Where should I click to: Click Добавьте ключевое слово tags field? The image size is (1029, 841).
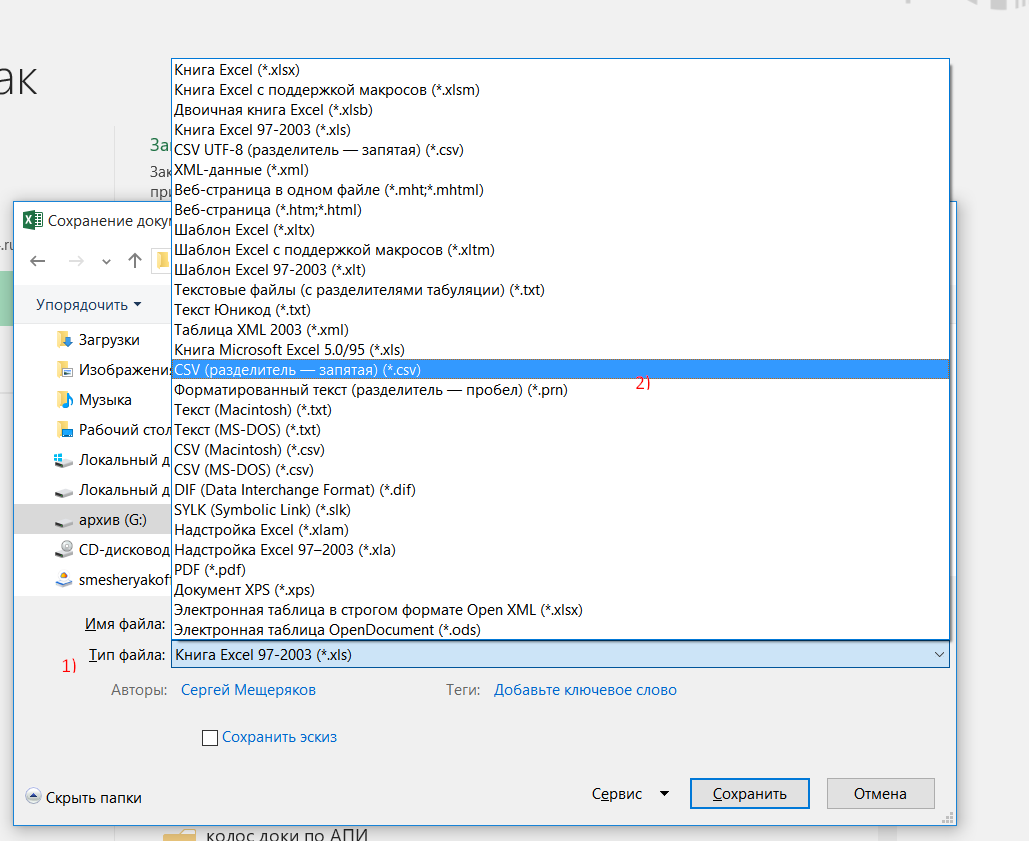point(585,690)
